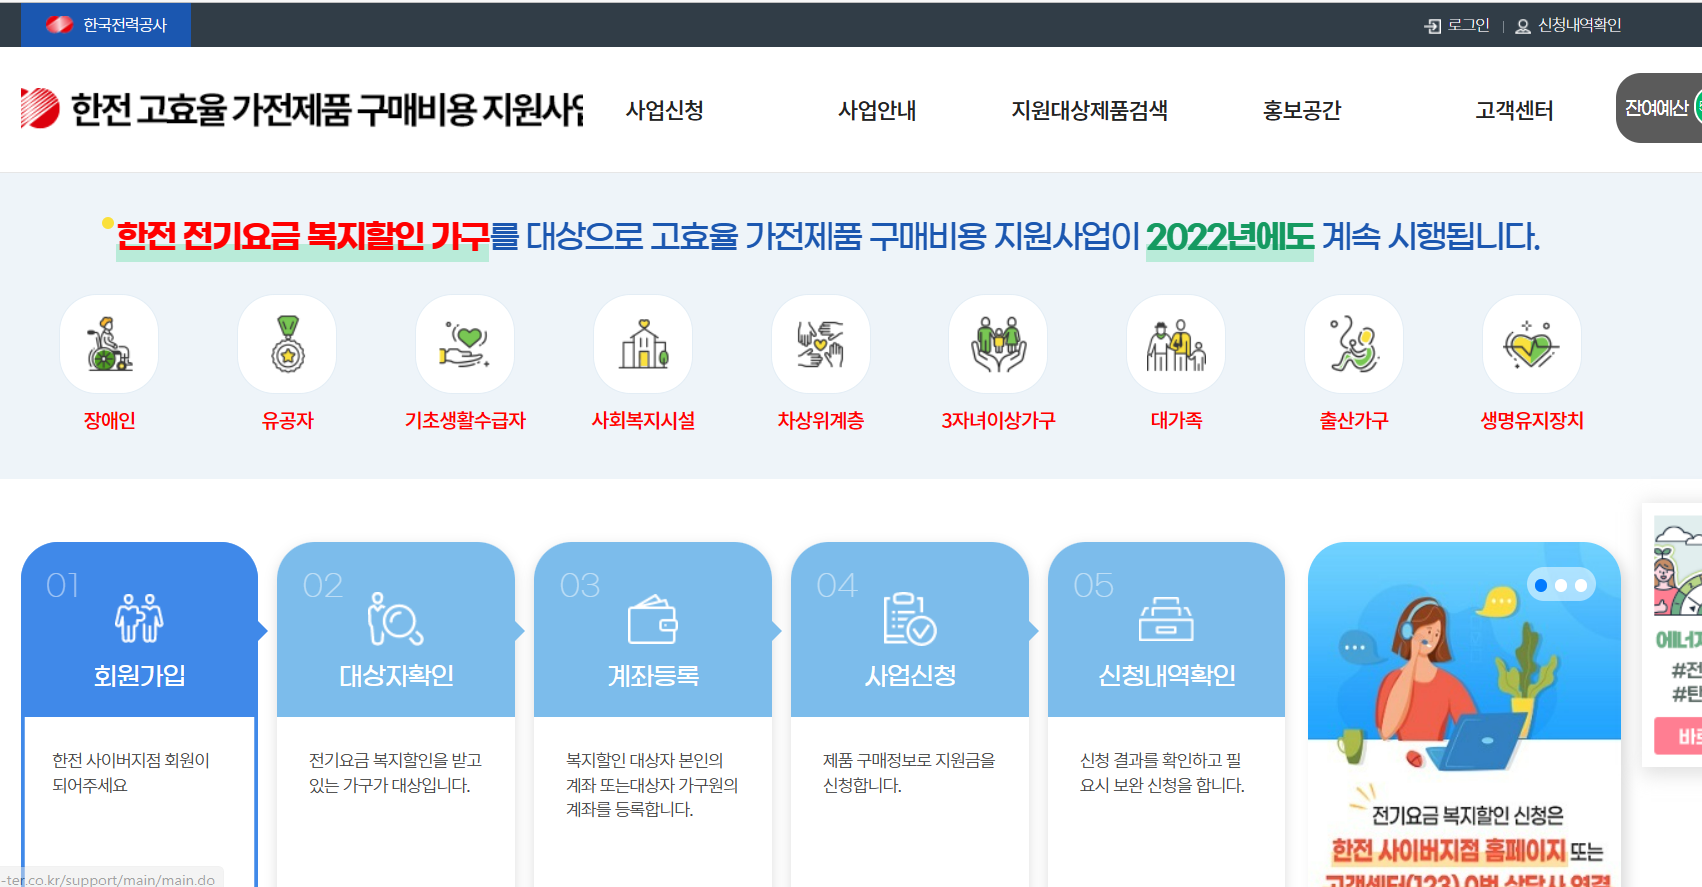Click the first banner slide indicator dot
The image size is (1702, 887).
pos(1541,585)
